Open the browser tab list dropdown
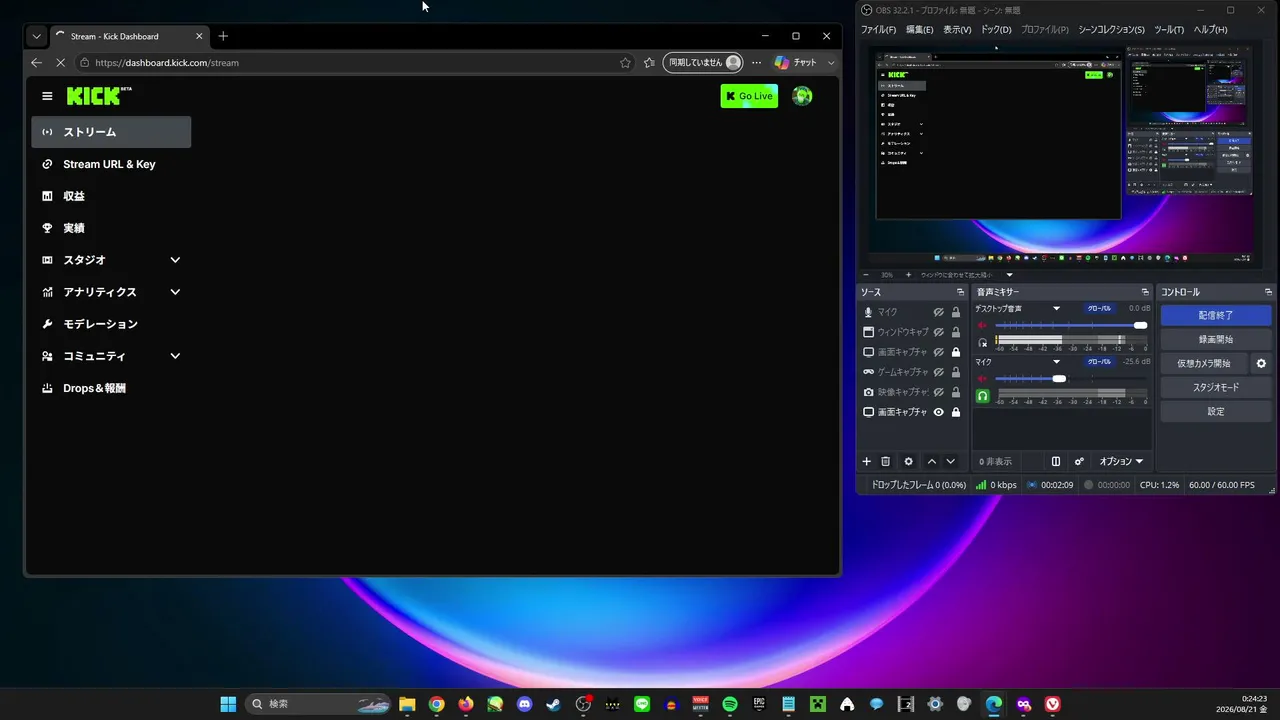The height and width of the screenshot is (720, 1280). [x=37, y=36]
